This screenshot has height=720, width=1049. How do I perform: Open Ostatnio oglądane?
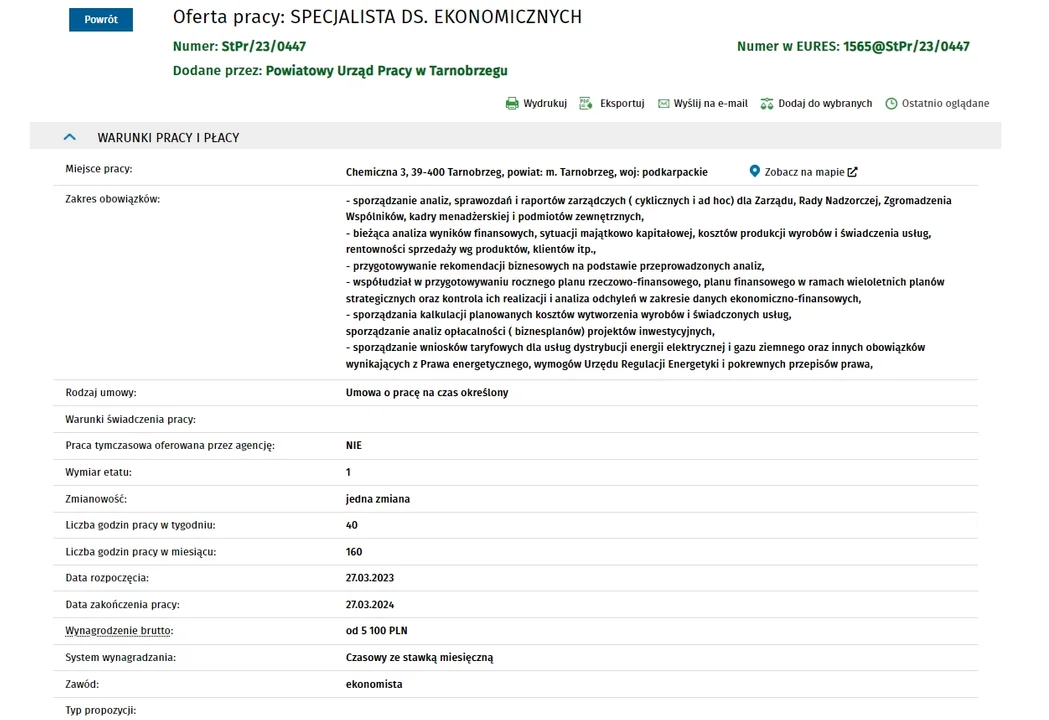[x=945, y=103]
